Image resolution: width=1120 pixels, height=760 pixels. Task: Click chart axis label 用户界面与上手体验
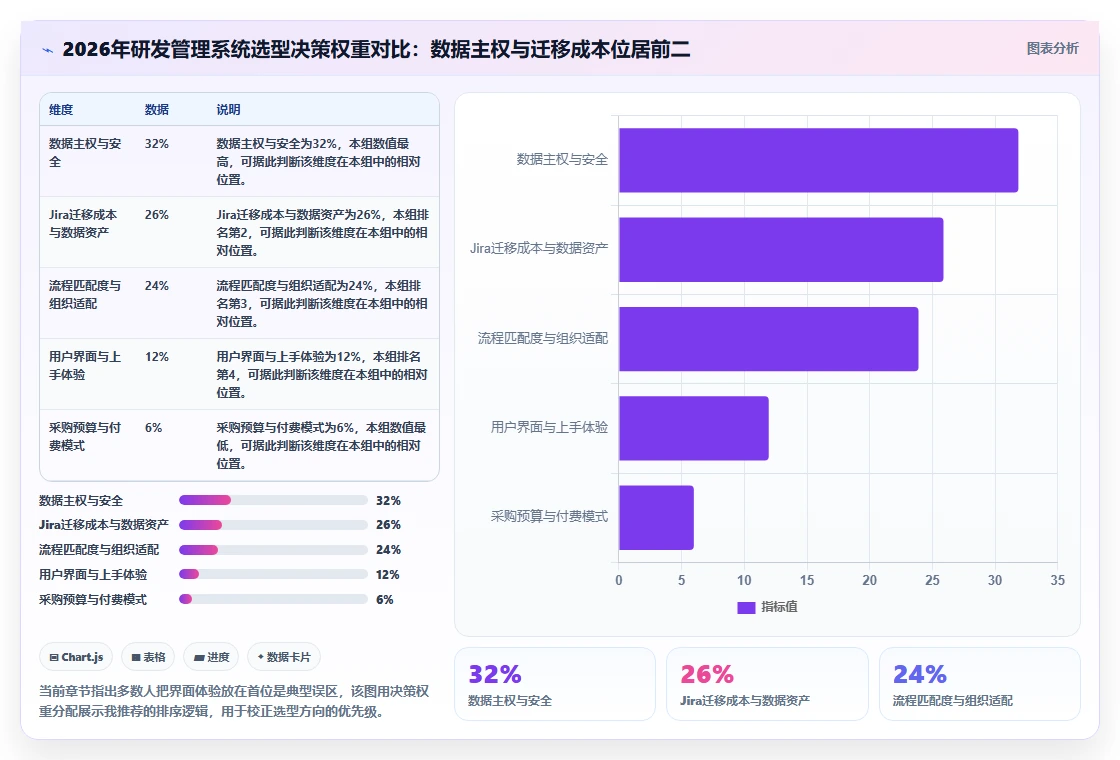[549, 427]
